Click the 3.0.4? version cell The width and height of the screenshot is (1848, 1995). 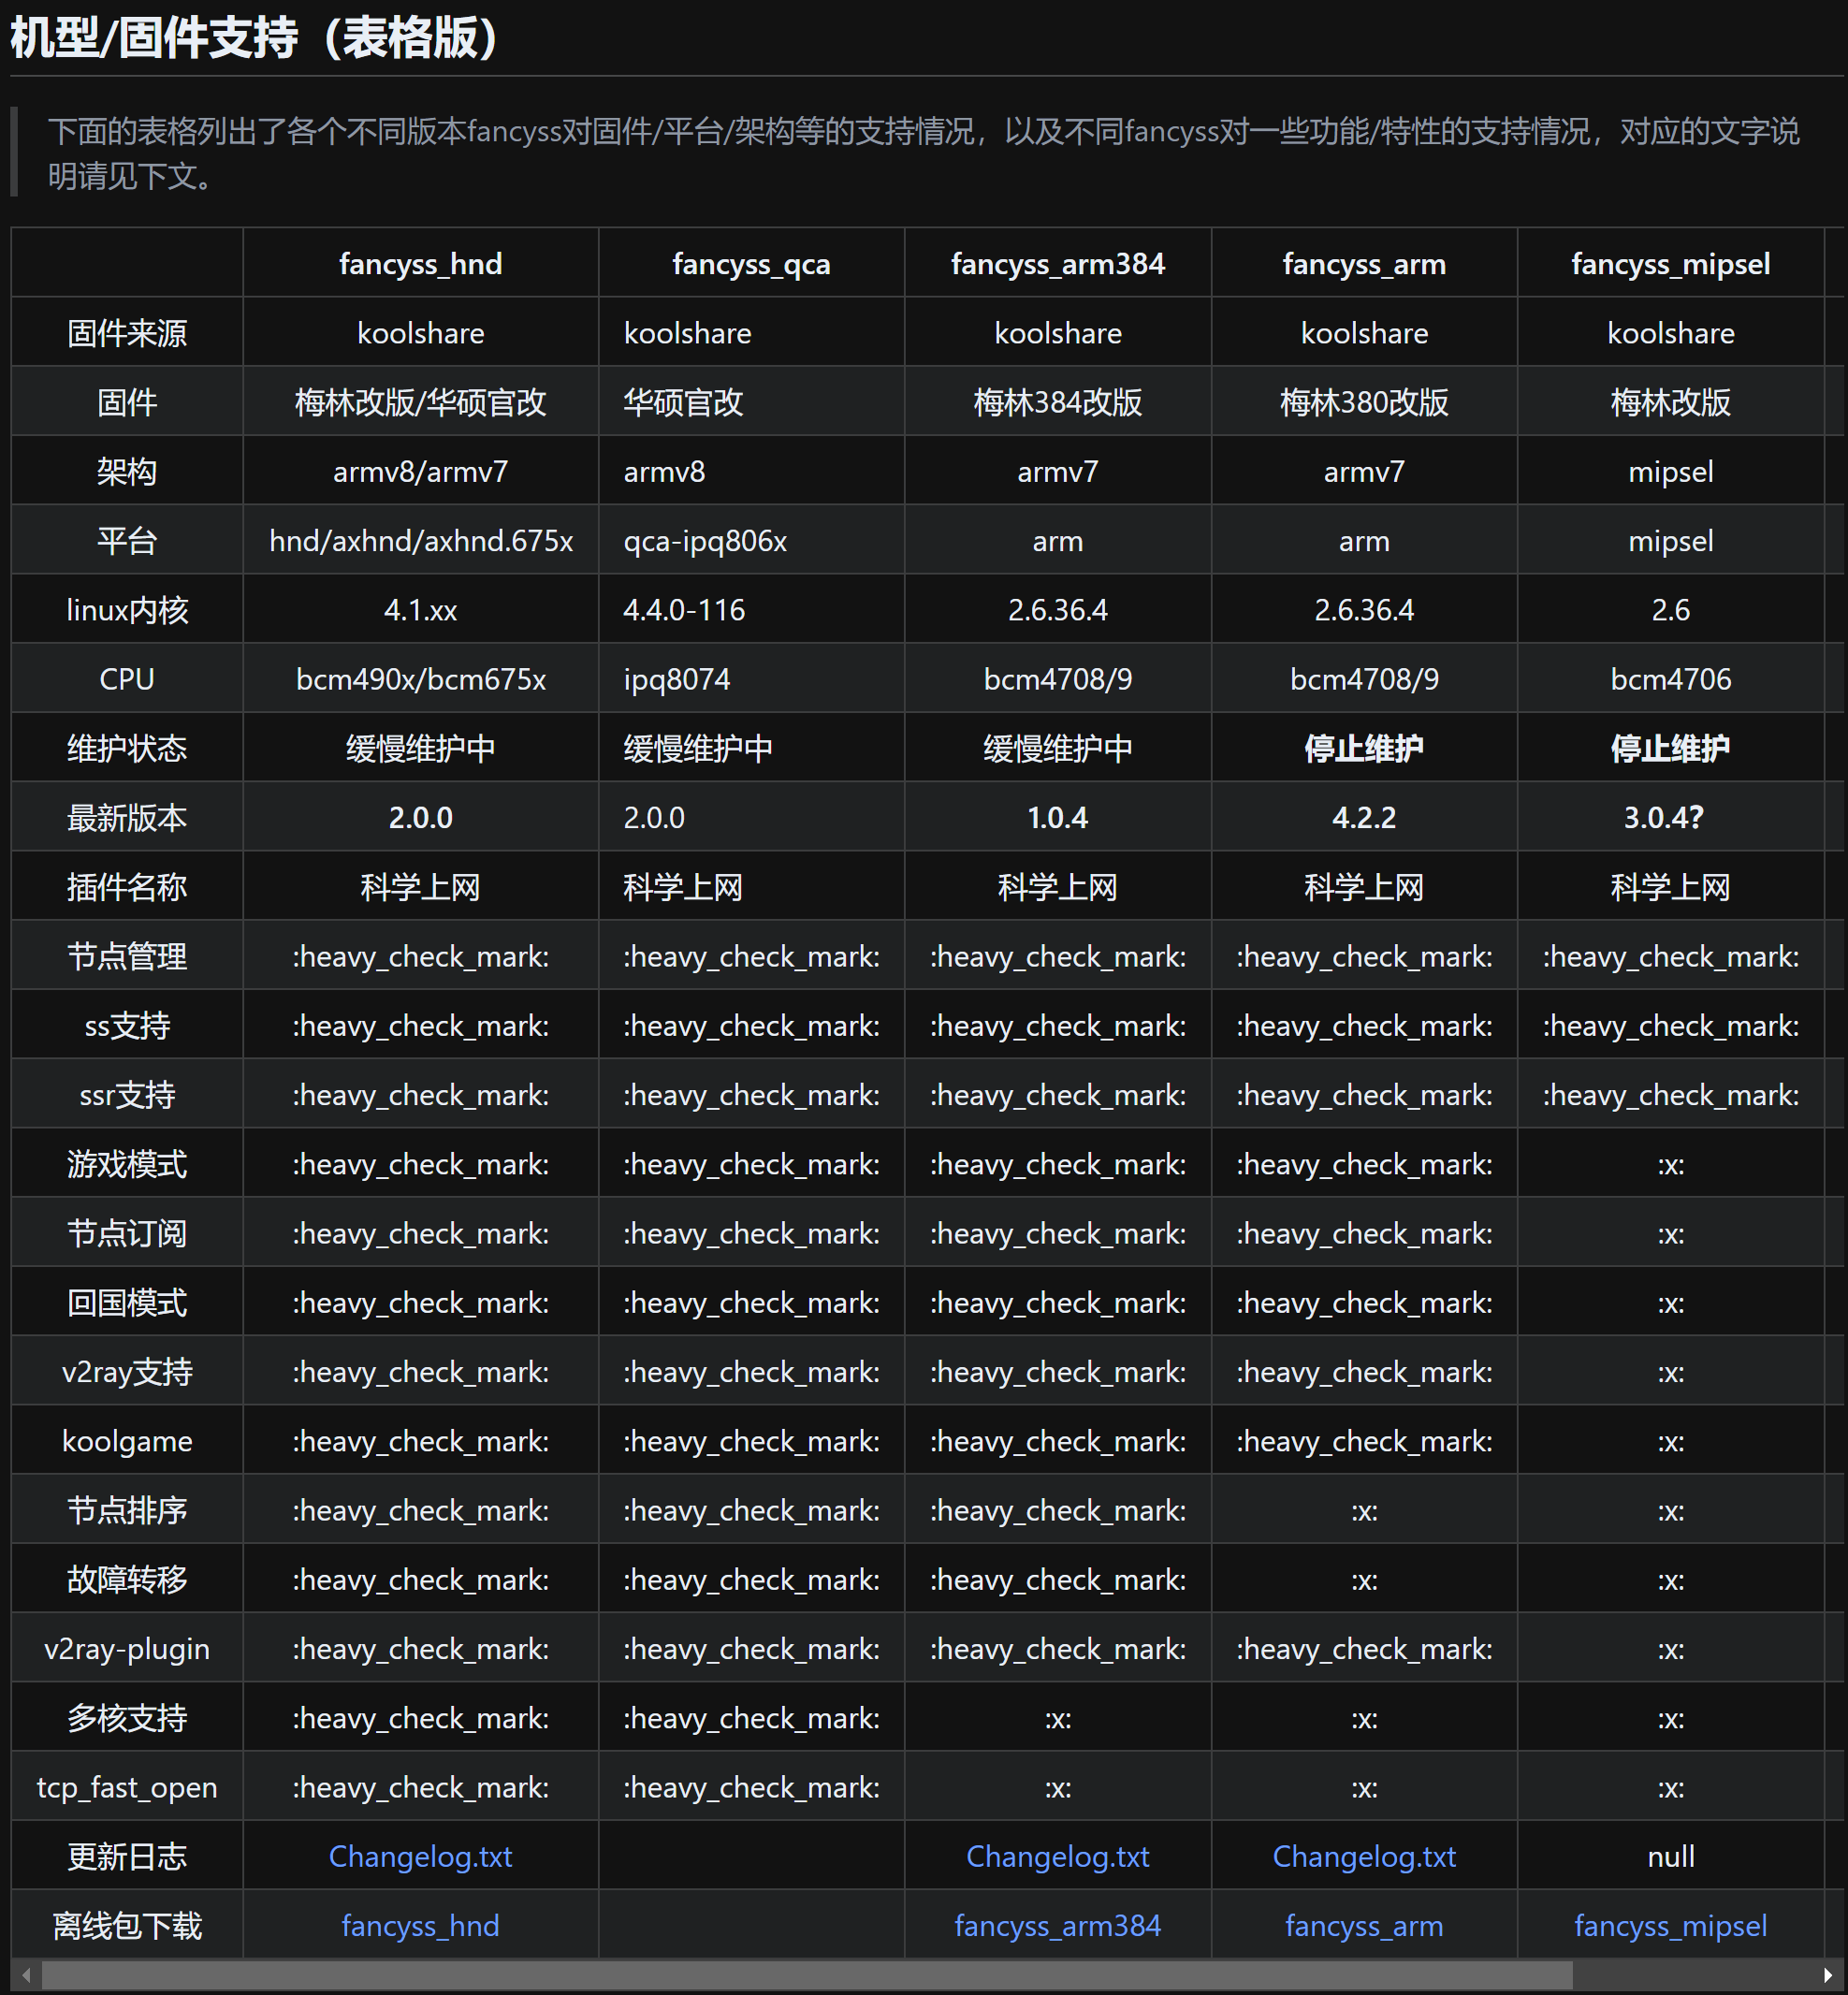(1663, 818)
